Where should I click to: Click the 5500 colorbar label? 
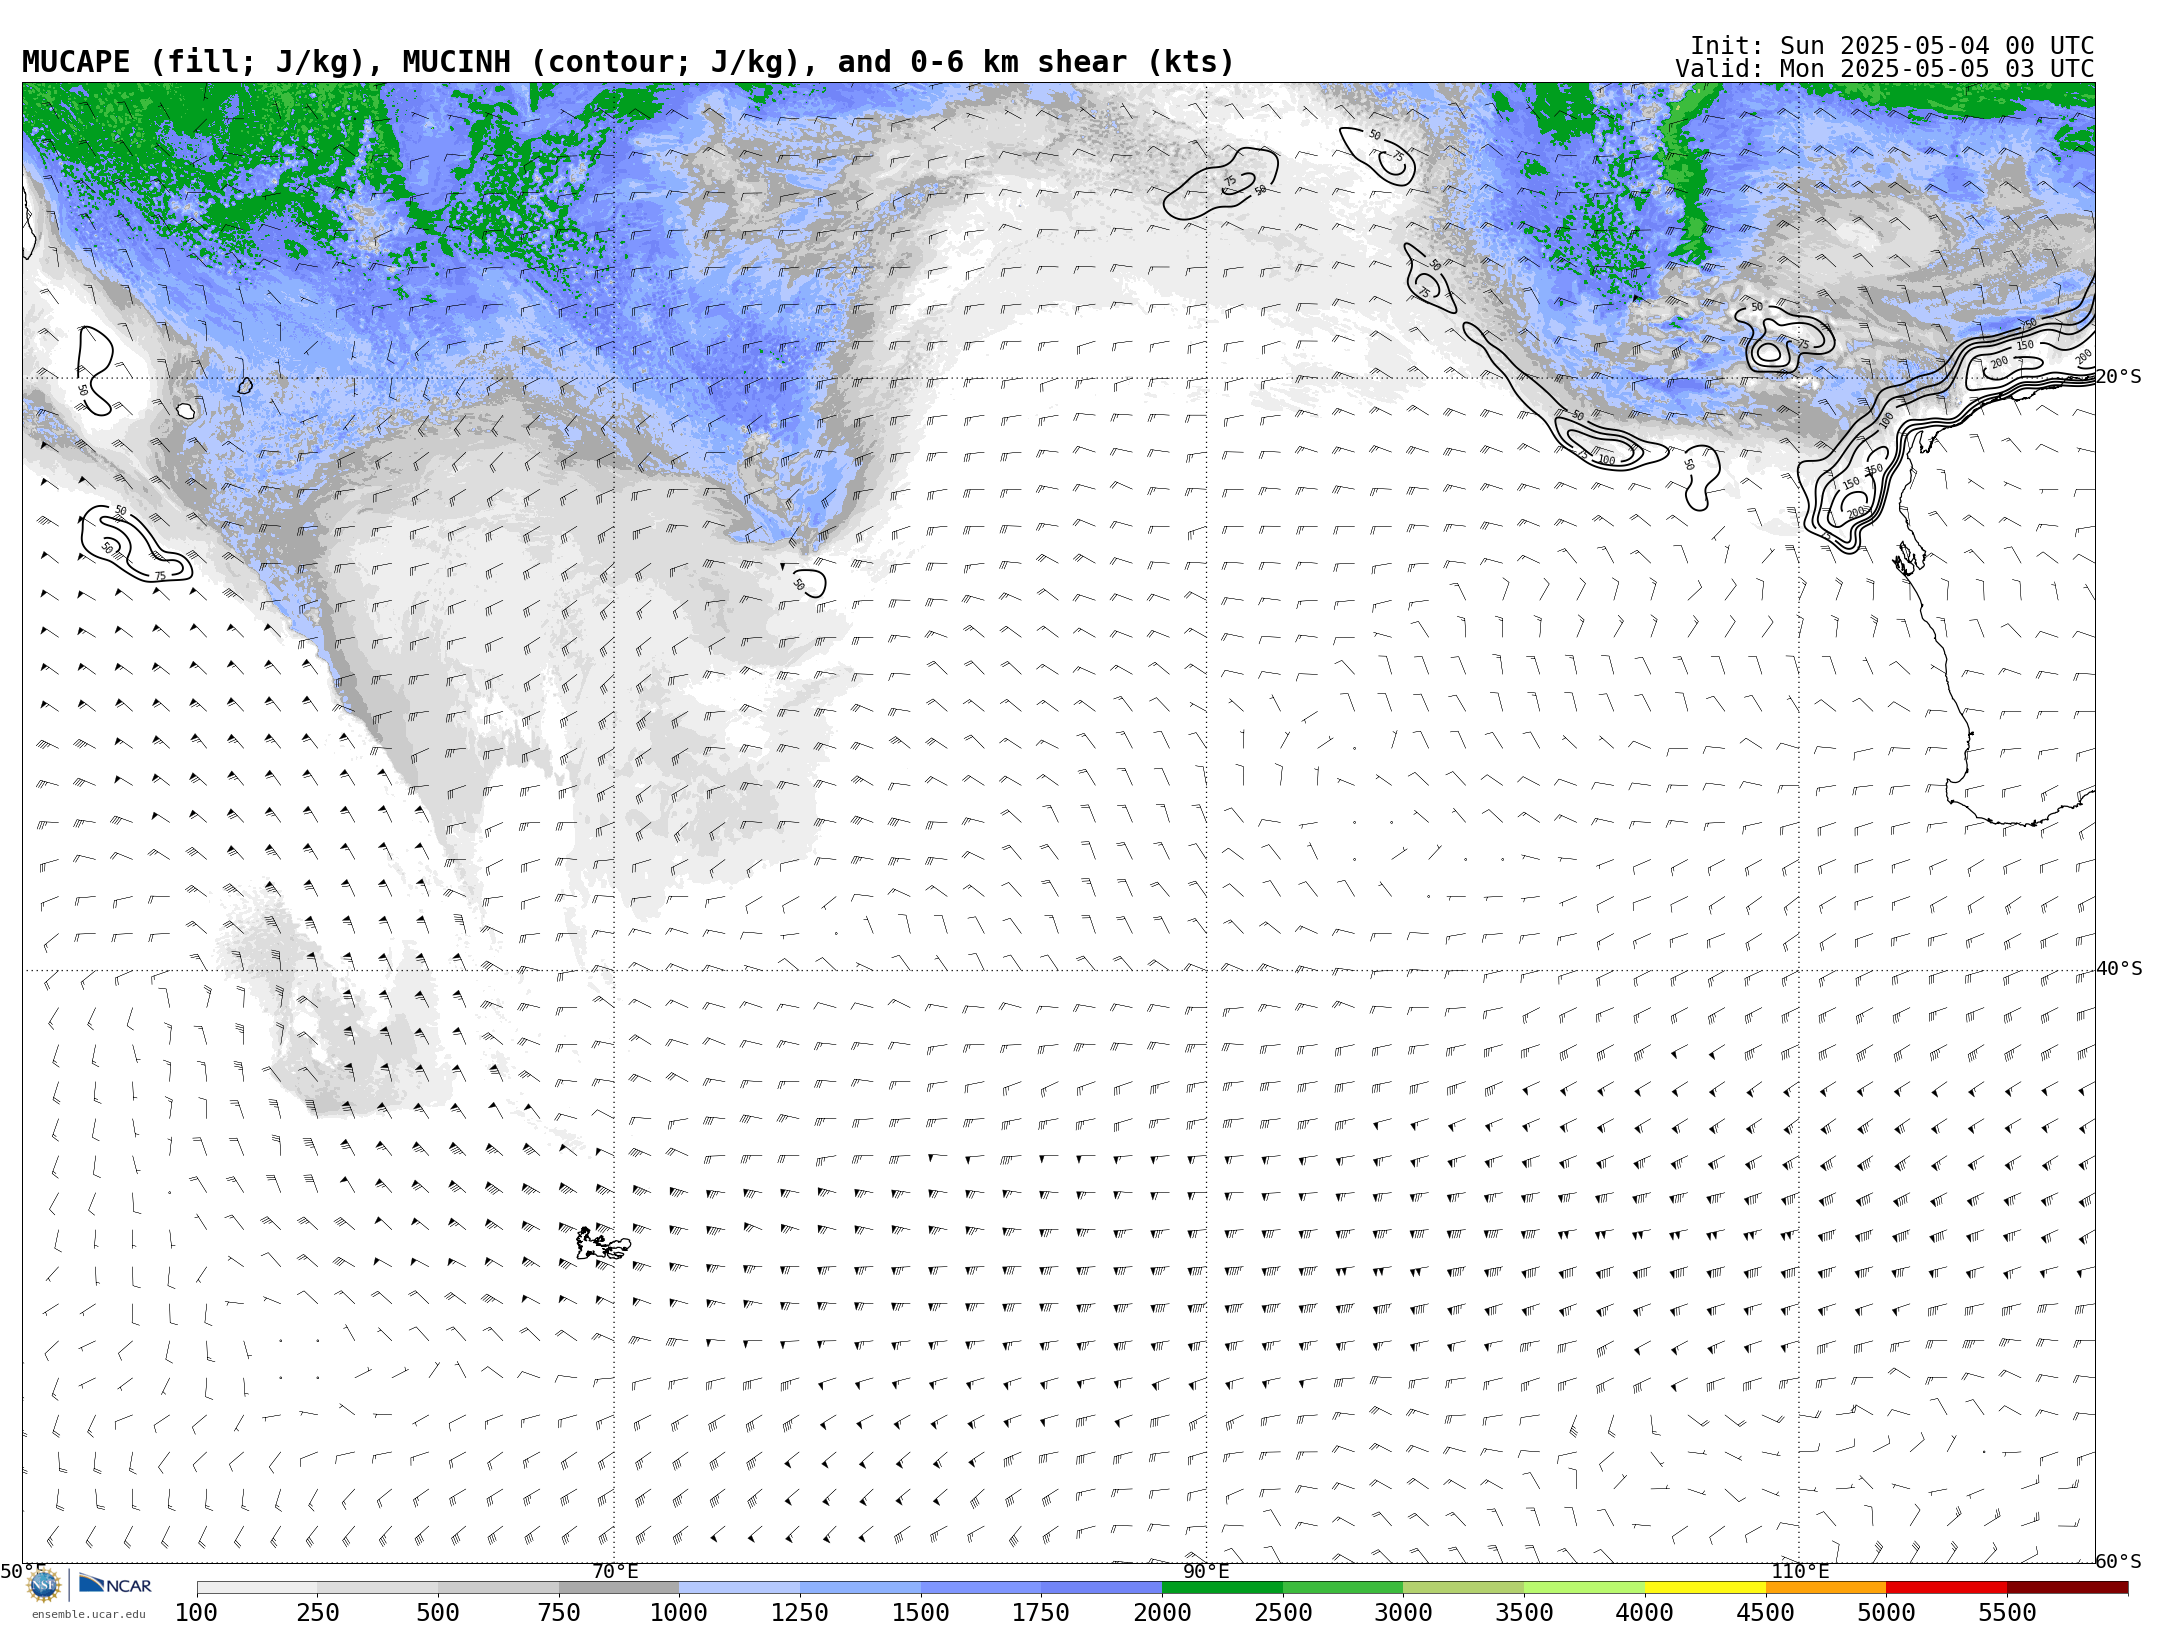click(x=2007, y=1613)
